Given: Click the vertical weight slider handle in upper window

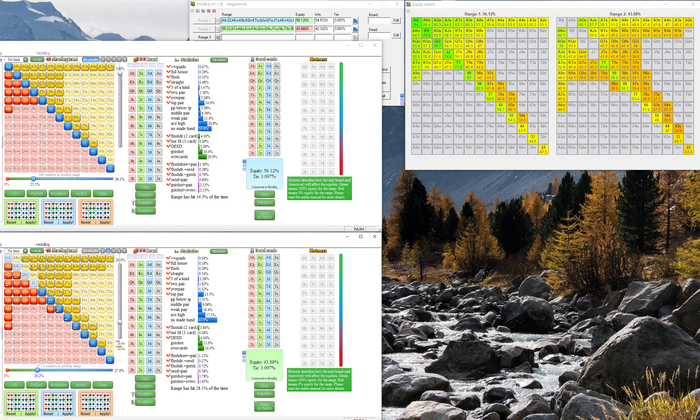Looking at the screenshot, I should click(x=120, y=75).
